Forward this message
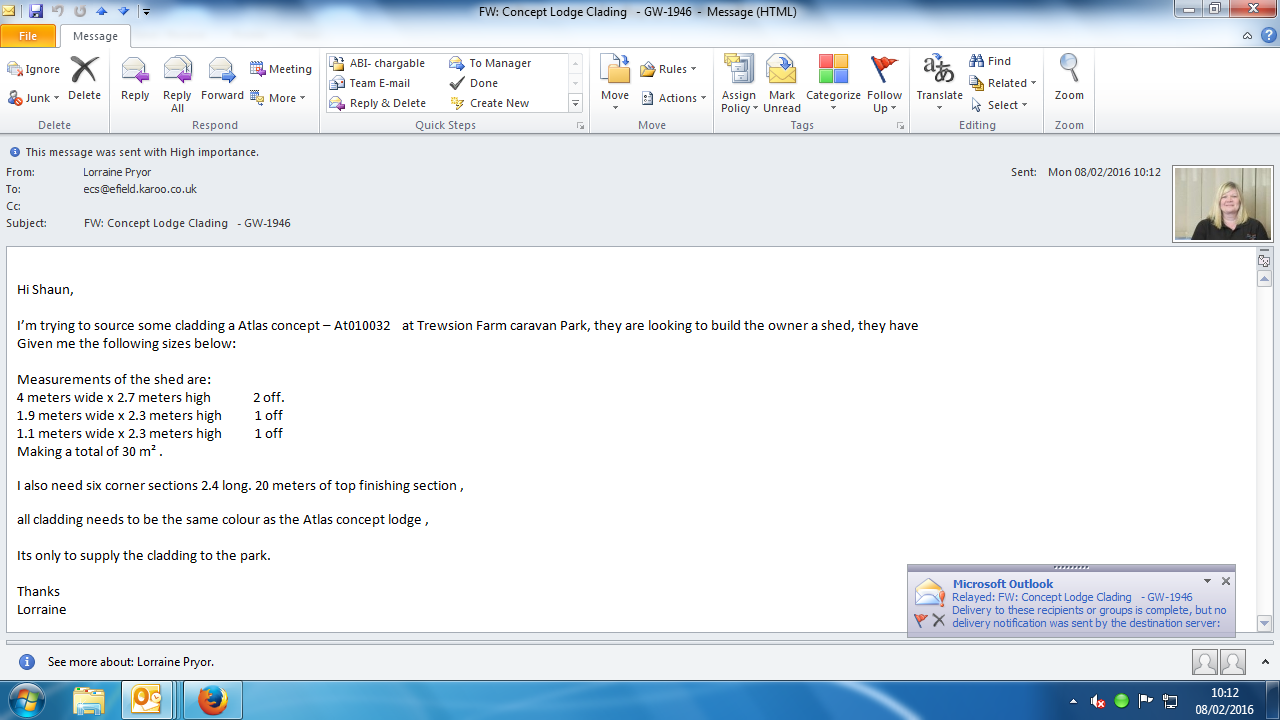The height and width of the screenshot is (720, 1280). (x=222, y=80)
